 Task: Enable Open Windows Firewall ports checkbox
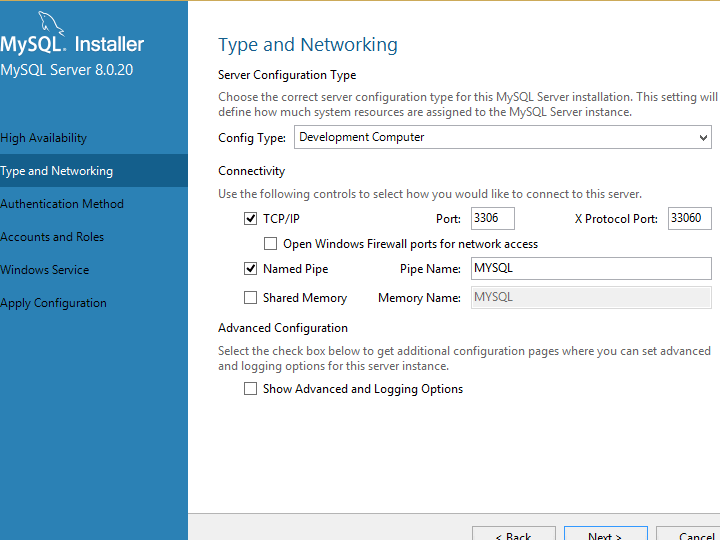(270, 243)
